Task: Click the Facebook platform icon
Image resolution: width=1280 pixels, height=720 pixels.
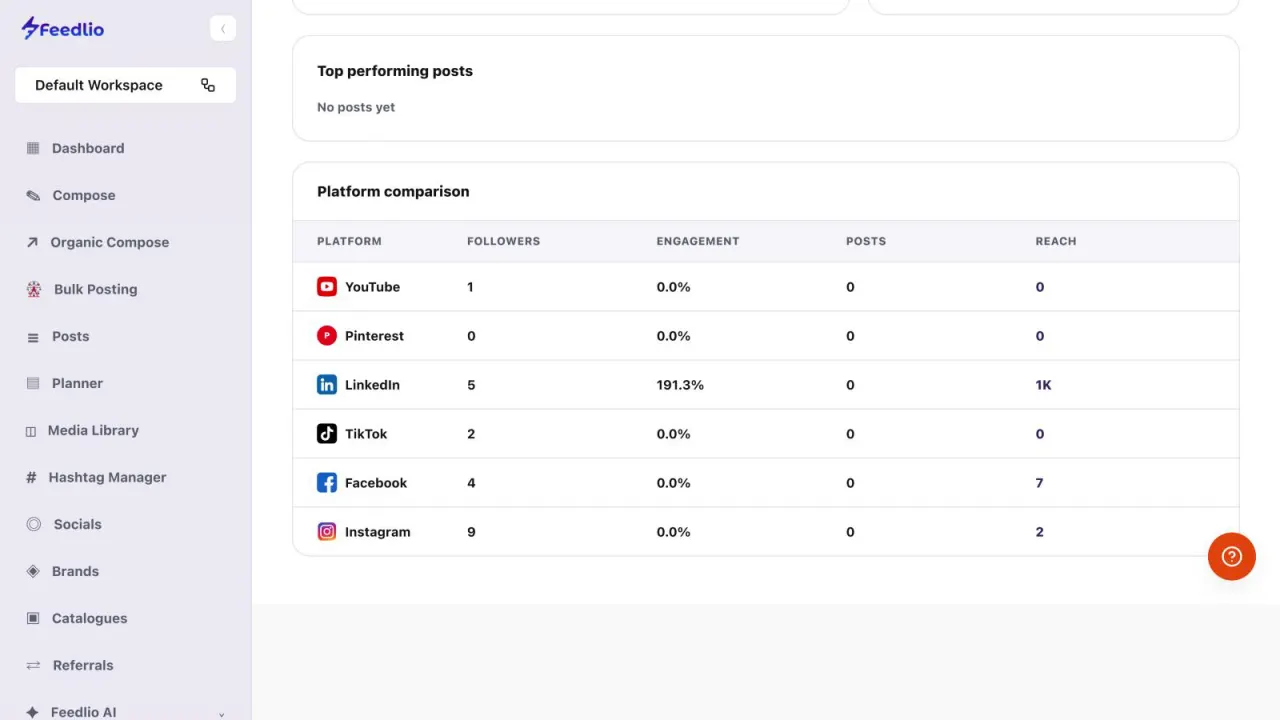Action: click(327, 483)
